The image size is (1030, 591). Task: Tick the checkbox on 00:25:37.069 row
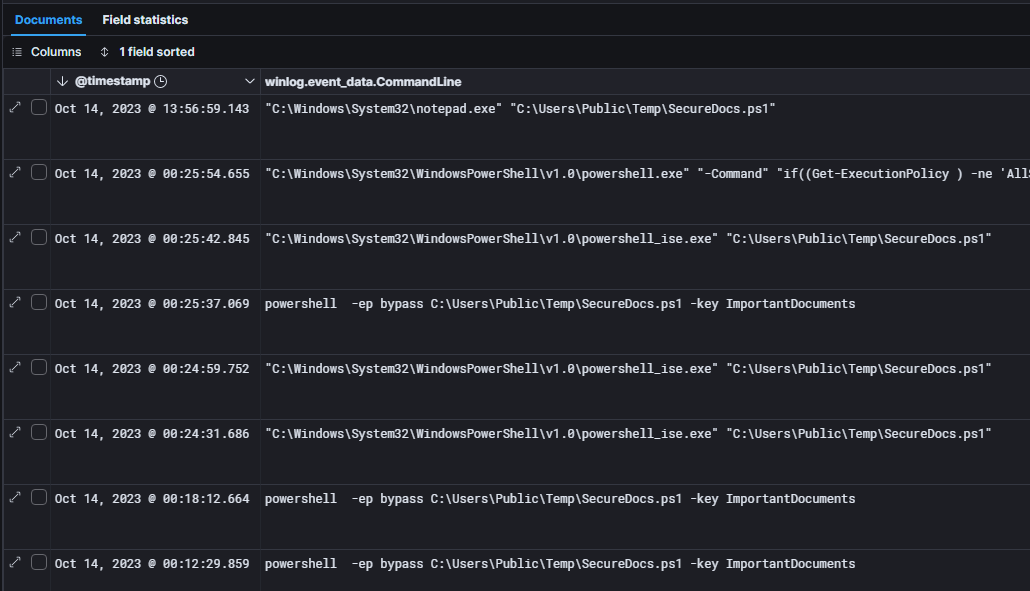(39, 302)
